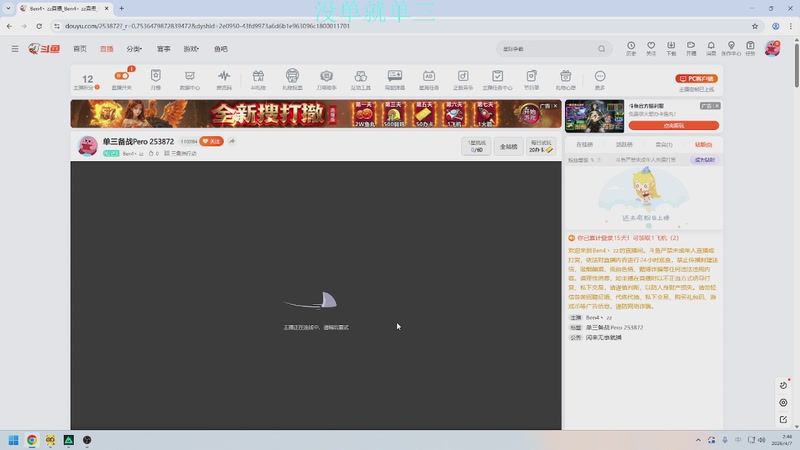Open the 刀塔助手 shield icon
This screenshot has height=450, width=800.
click(327, 79)
